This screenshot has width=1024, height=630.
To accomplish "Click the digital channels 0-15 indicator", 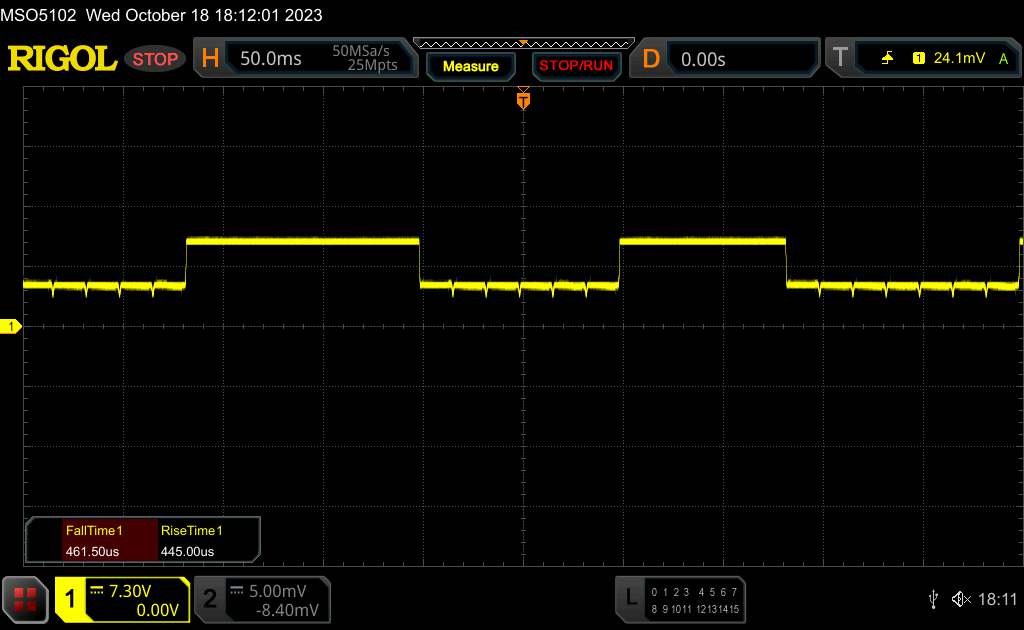I will [695, 601].
